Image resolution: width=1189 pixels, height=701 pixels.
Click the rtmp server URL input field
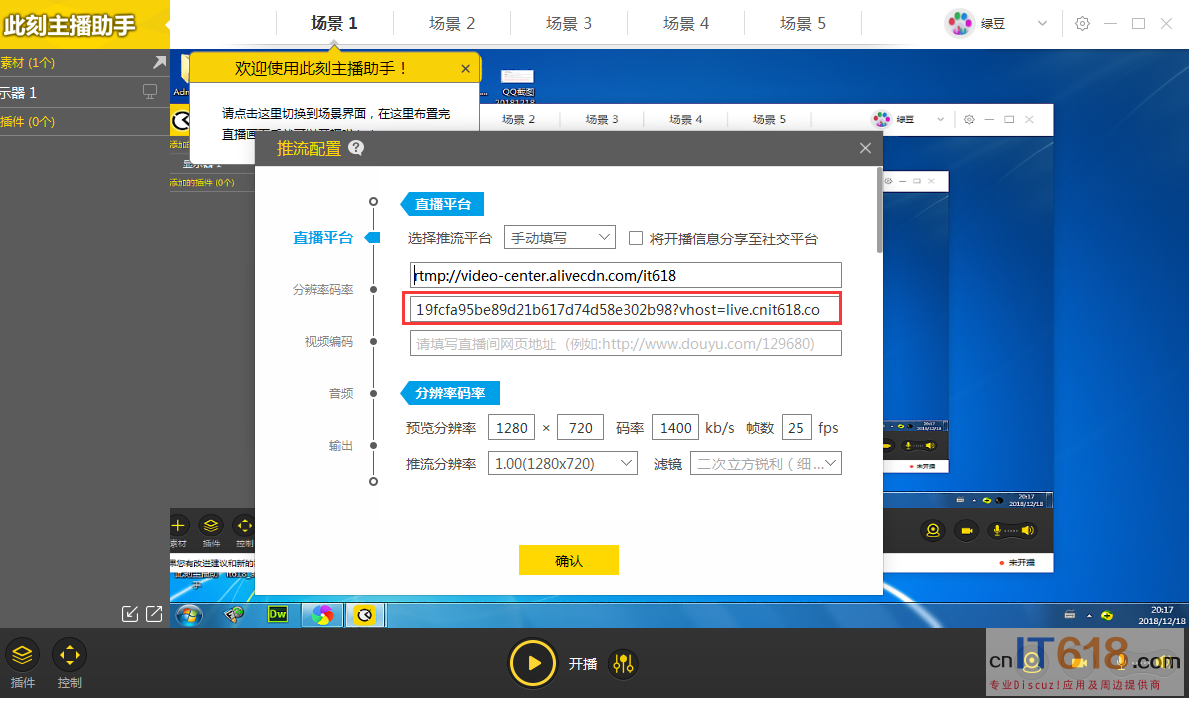pos(625,275)
